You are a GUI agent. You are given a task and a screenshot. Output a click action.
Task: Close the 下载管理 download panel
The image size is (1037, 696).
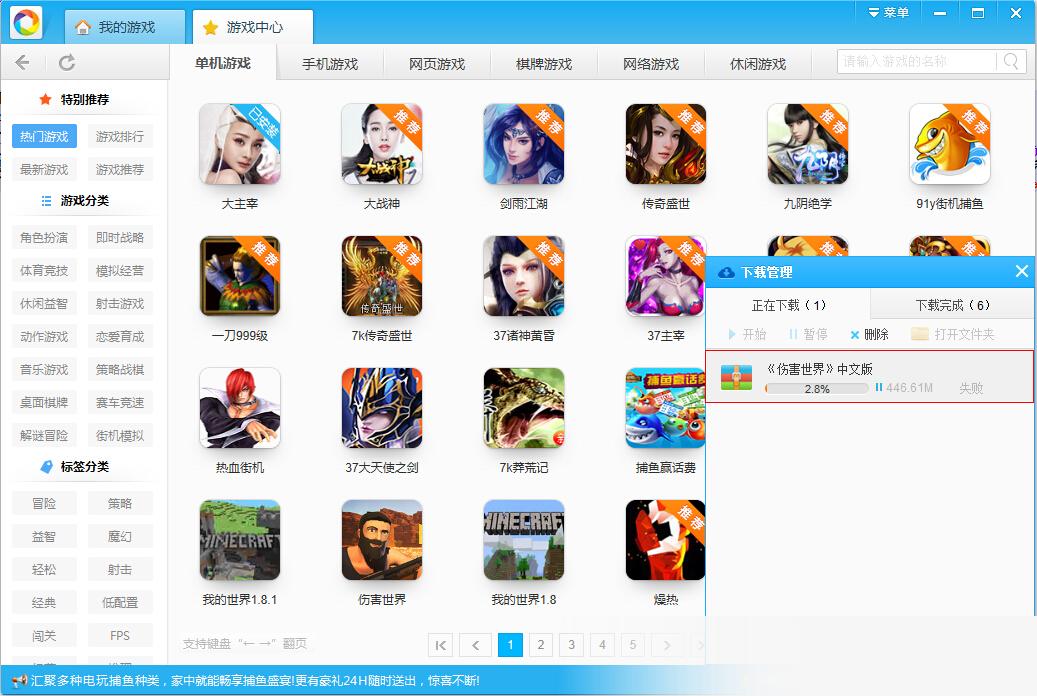1022,271
